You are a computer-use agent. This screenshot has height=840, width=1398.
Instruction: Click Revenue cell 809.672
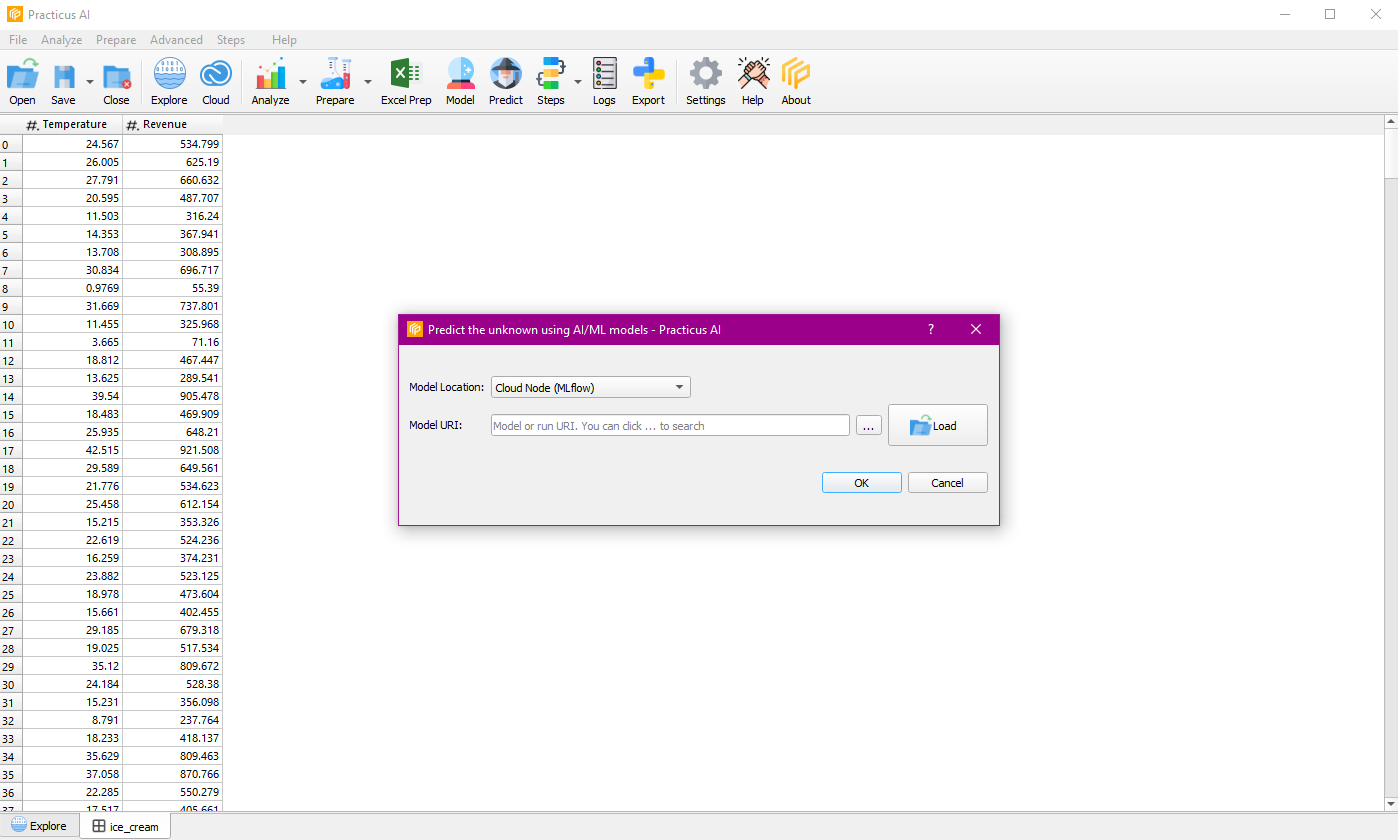(x=172, y=666)
